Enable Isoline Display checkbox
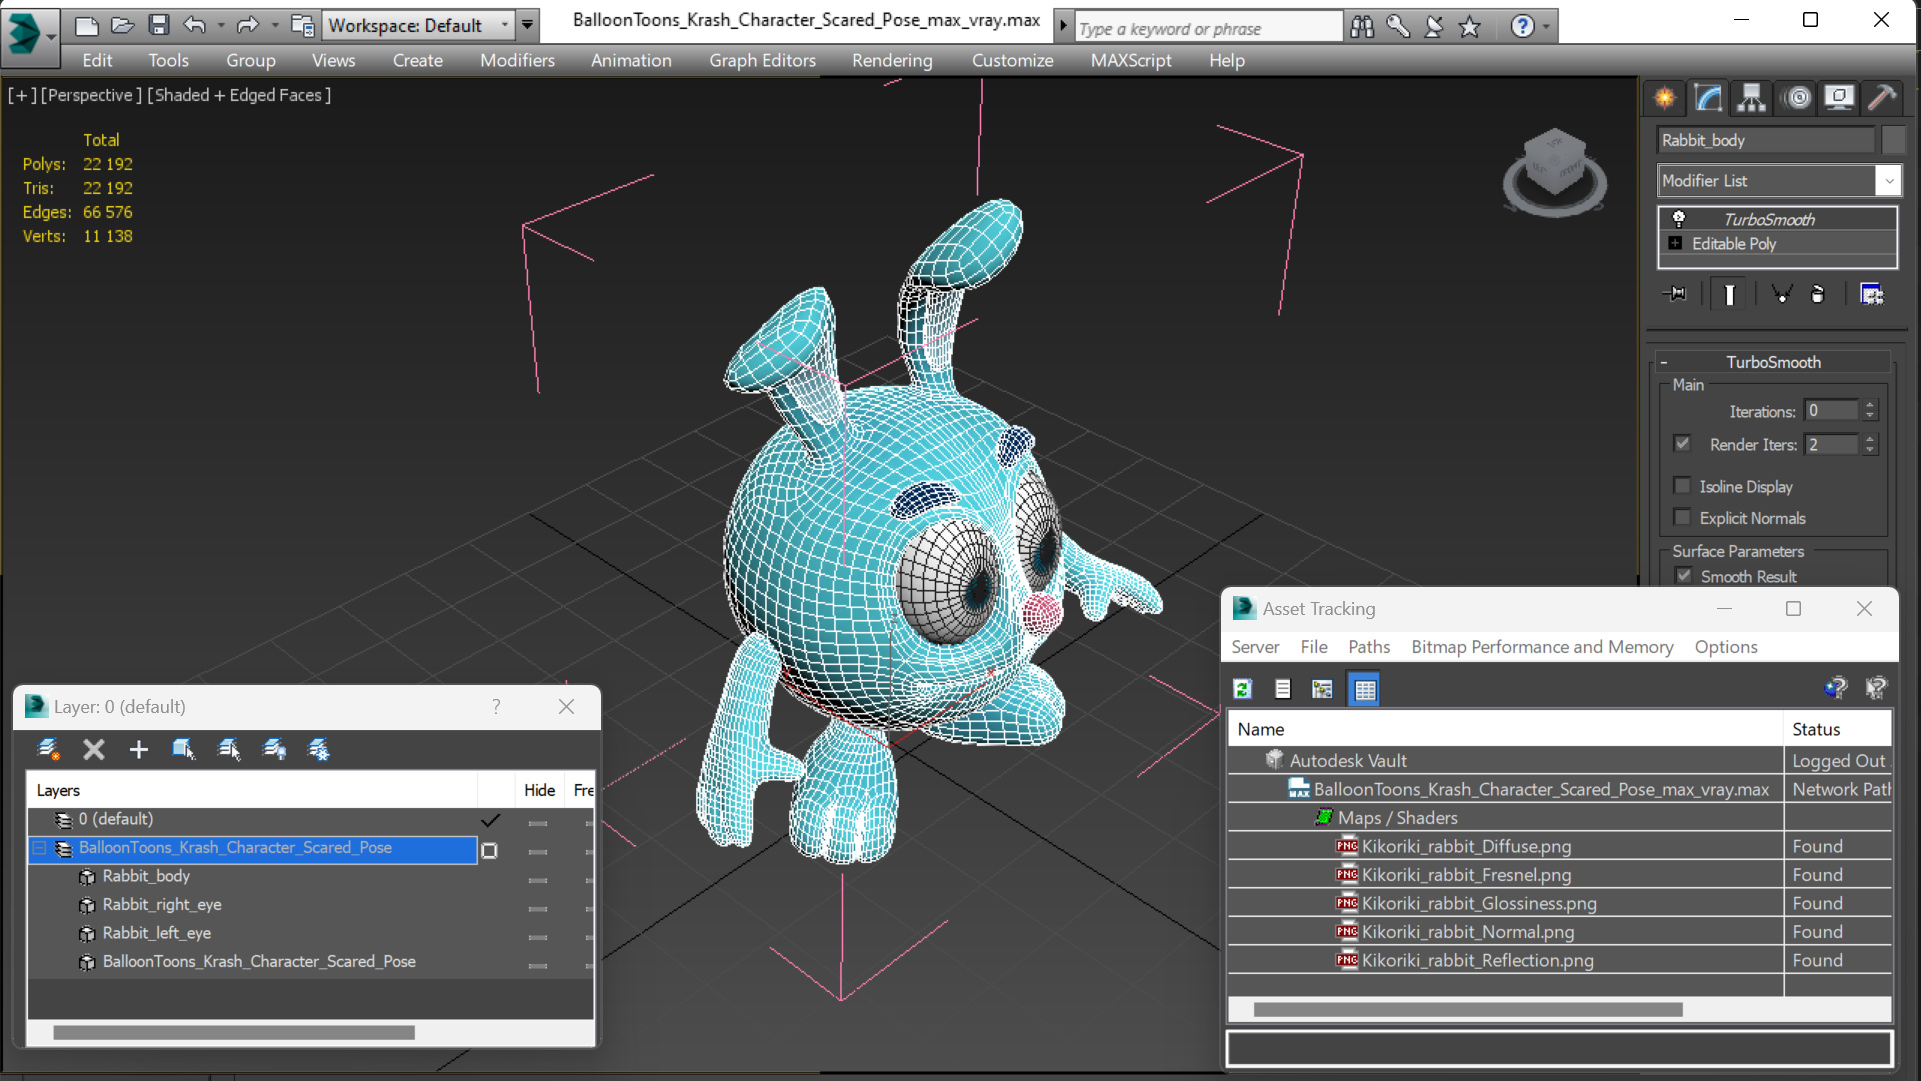 (x=1683, y=486)
